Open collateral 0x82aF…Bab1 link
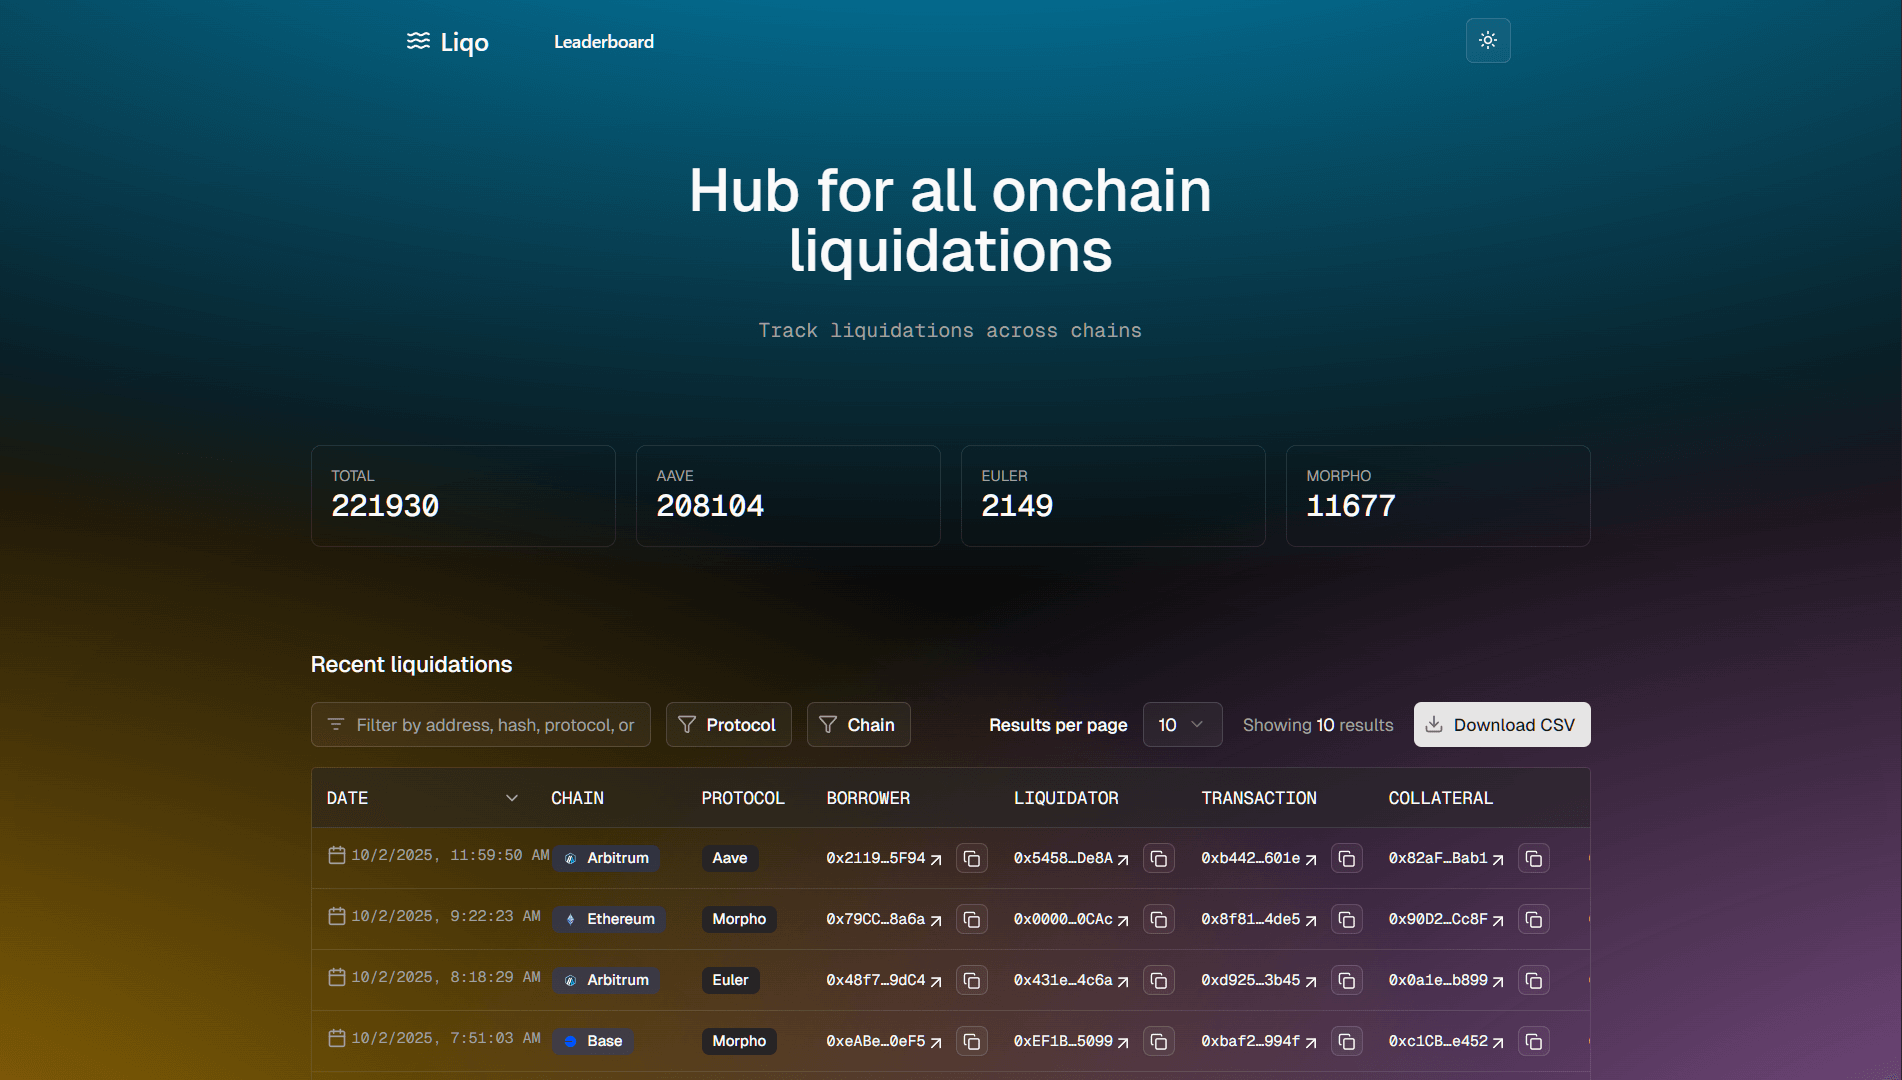Image resolution: width=1902 pixels, height=1080 pixels. pos(1445,859)
